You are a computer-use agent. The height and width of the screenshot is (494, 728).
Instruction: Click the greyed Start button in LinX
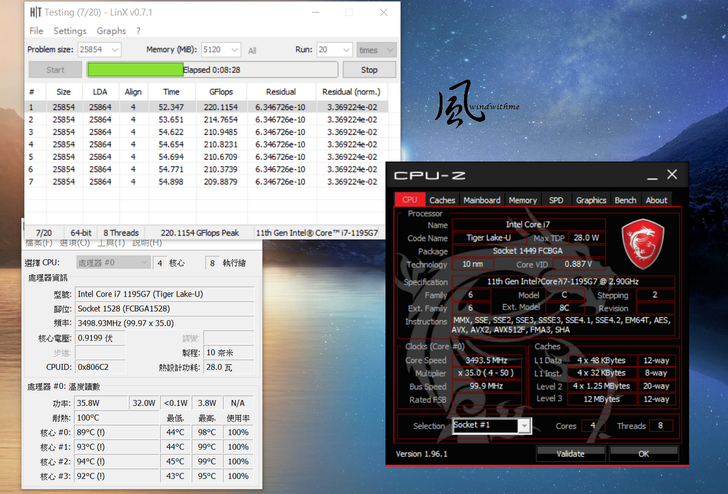(x=55, y=70)
